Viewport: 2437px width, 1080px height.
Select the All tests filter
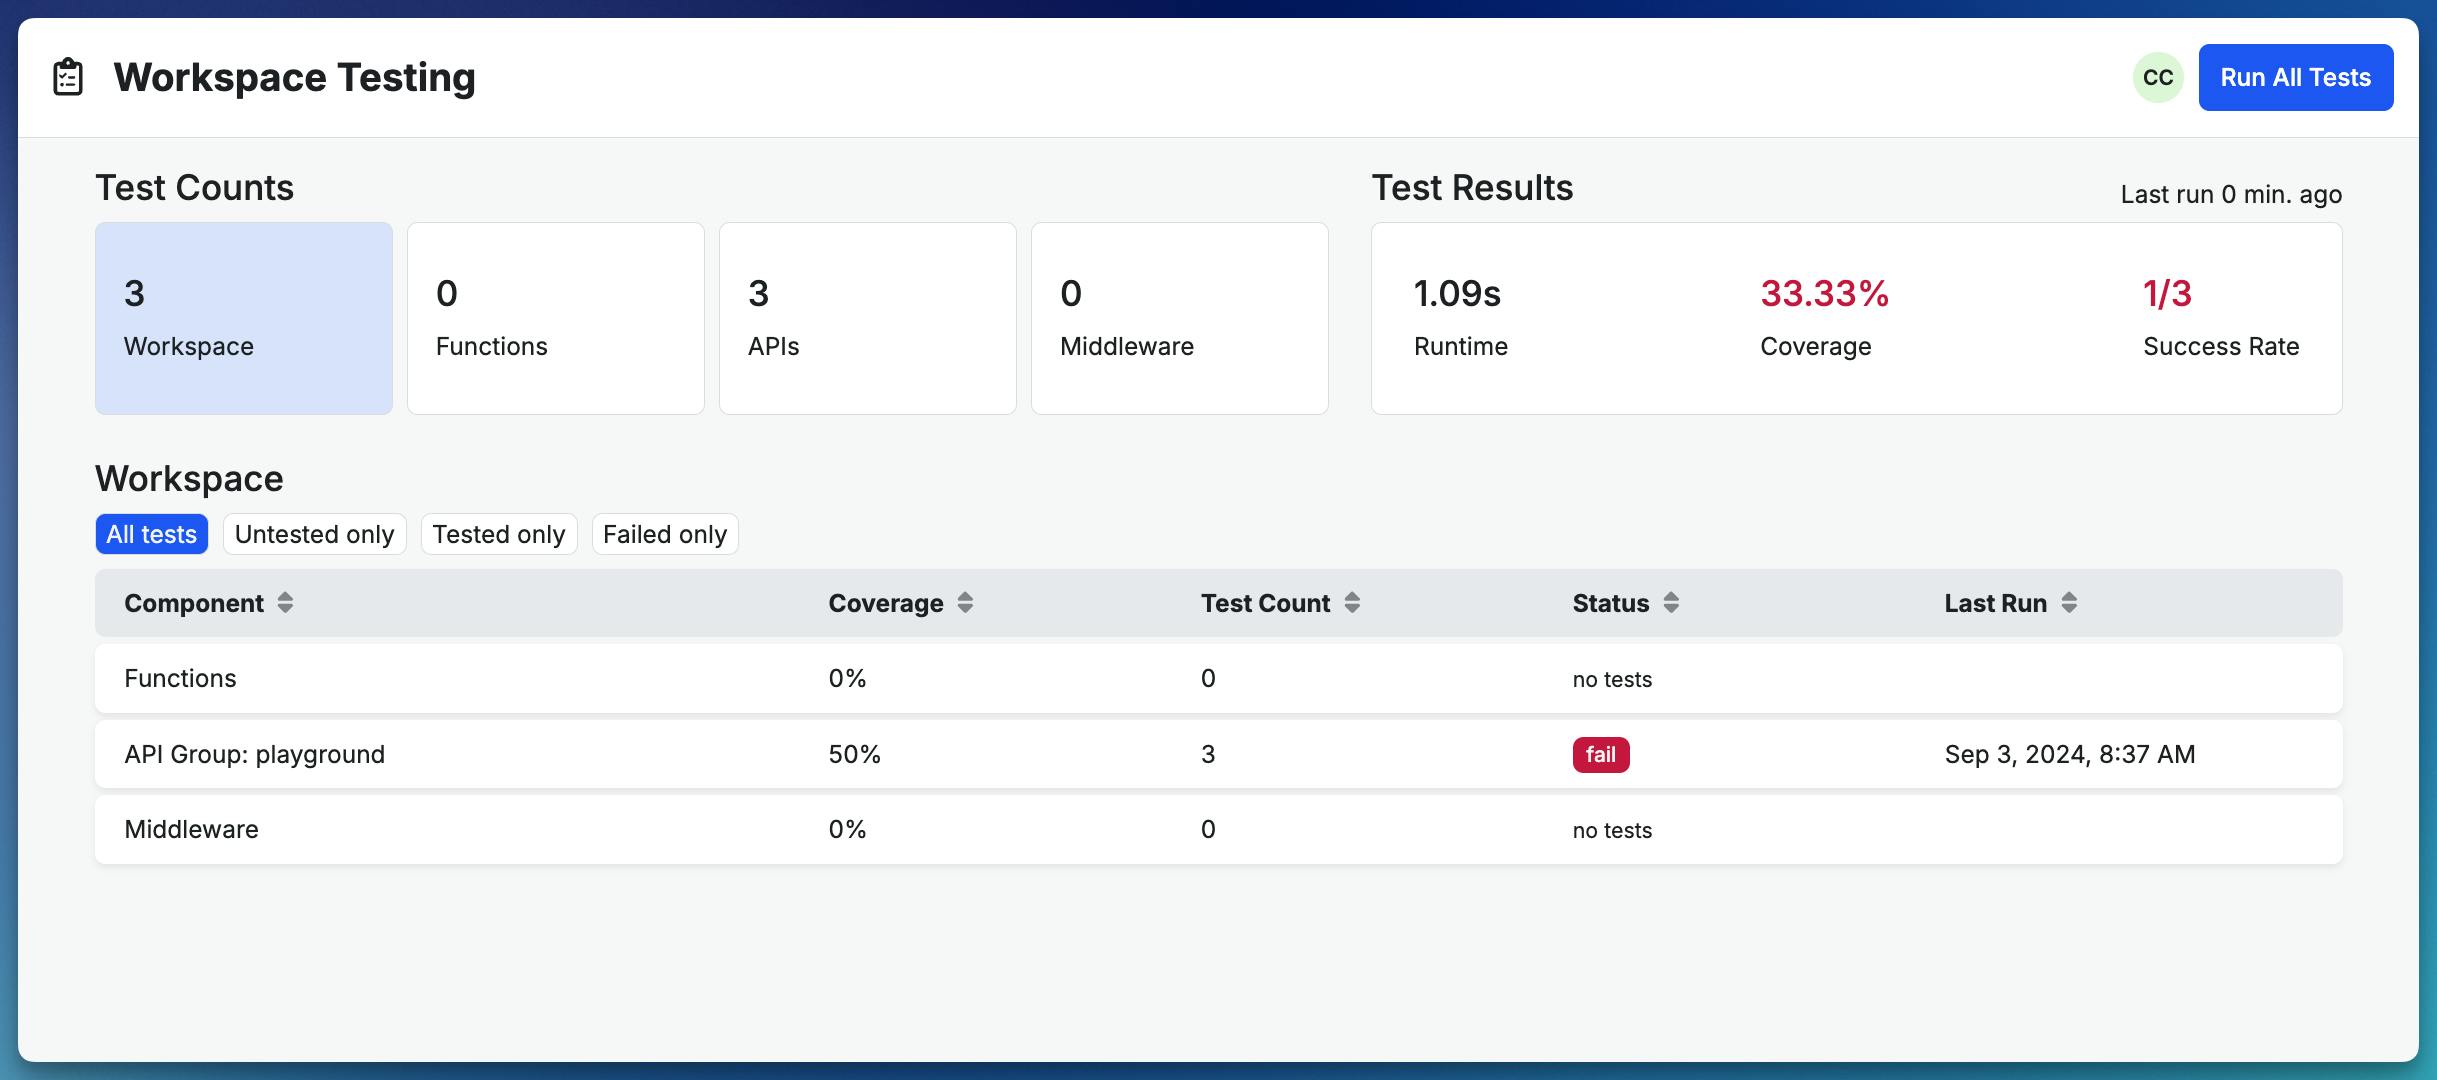click(152, 534)
